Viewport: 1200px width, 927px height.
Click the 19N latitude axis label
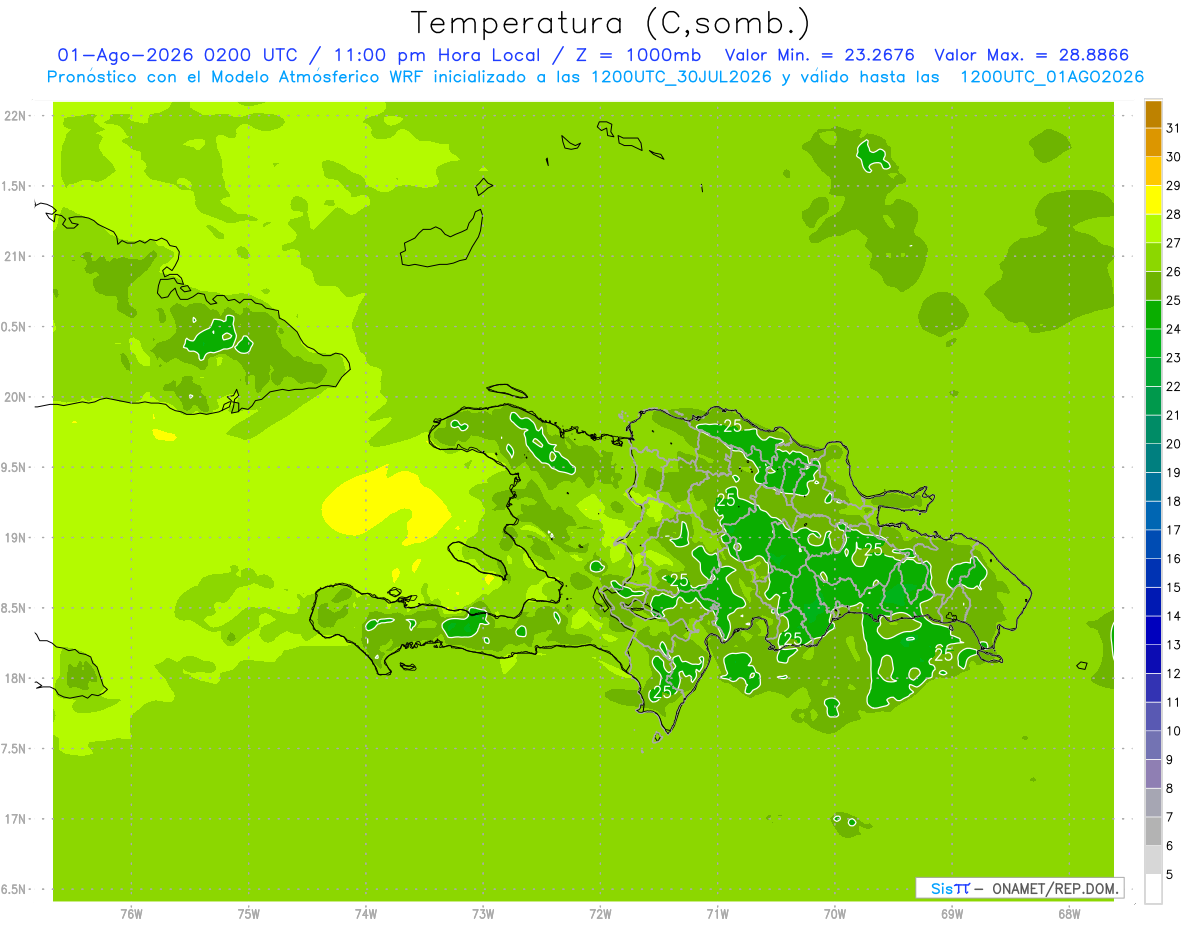tap(17, 538)
